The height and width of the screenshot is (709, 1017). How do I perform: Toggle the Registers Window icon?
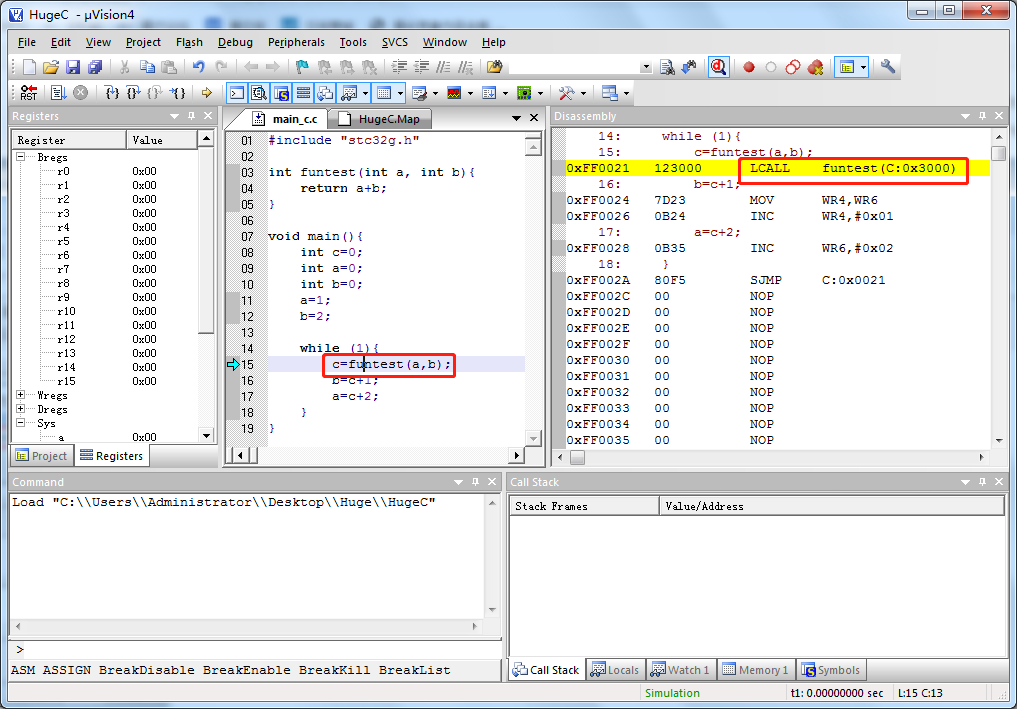tap(303, 93)
